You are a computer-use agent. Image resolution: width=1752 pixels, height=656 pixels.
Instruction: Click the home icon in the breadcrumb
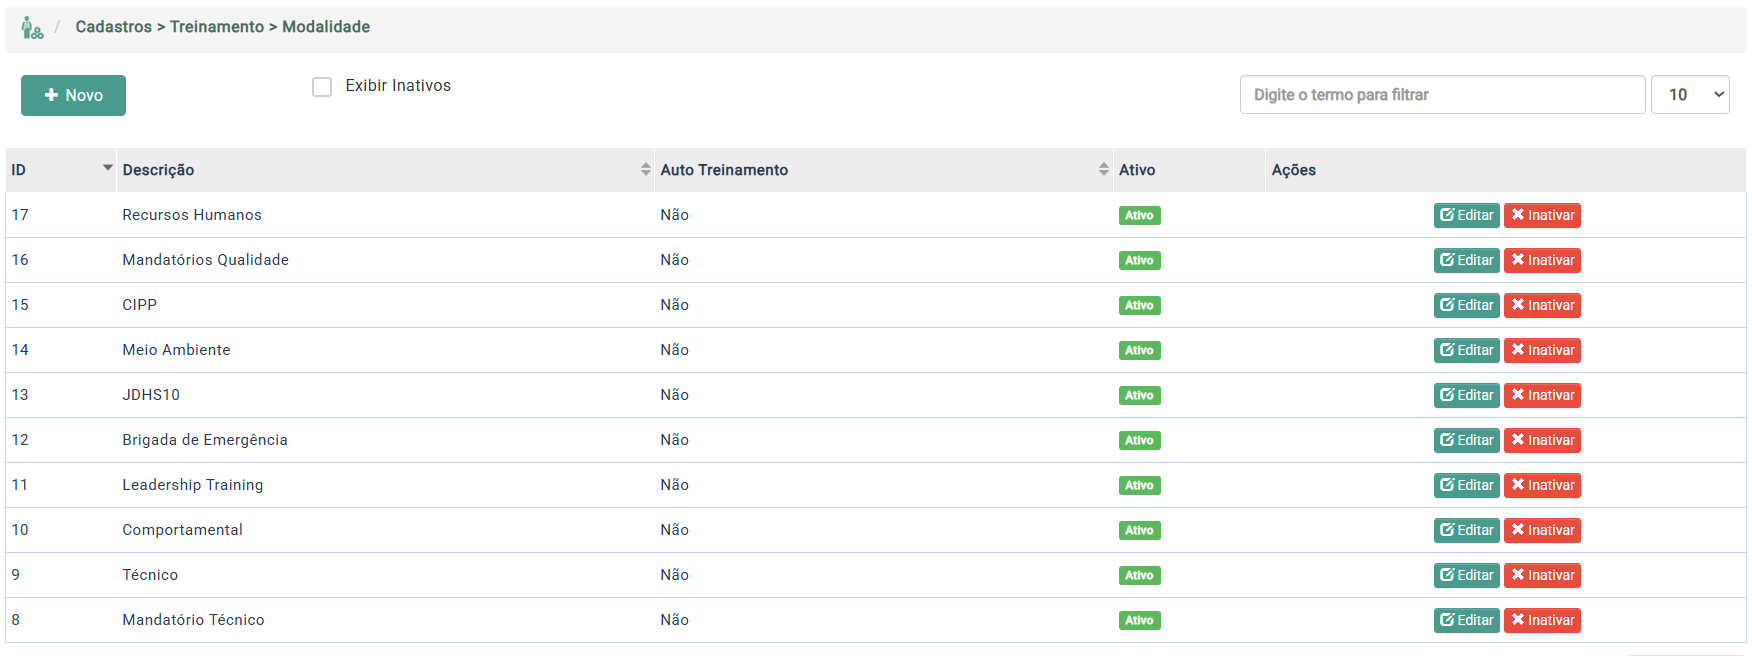click(32, 28)
